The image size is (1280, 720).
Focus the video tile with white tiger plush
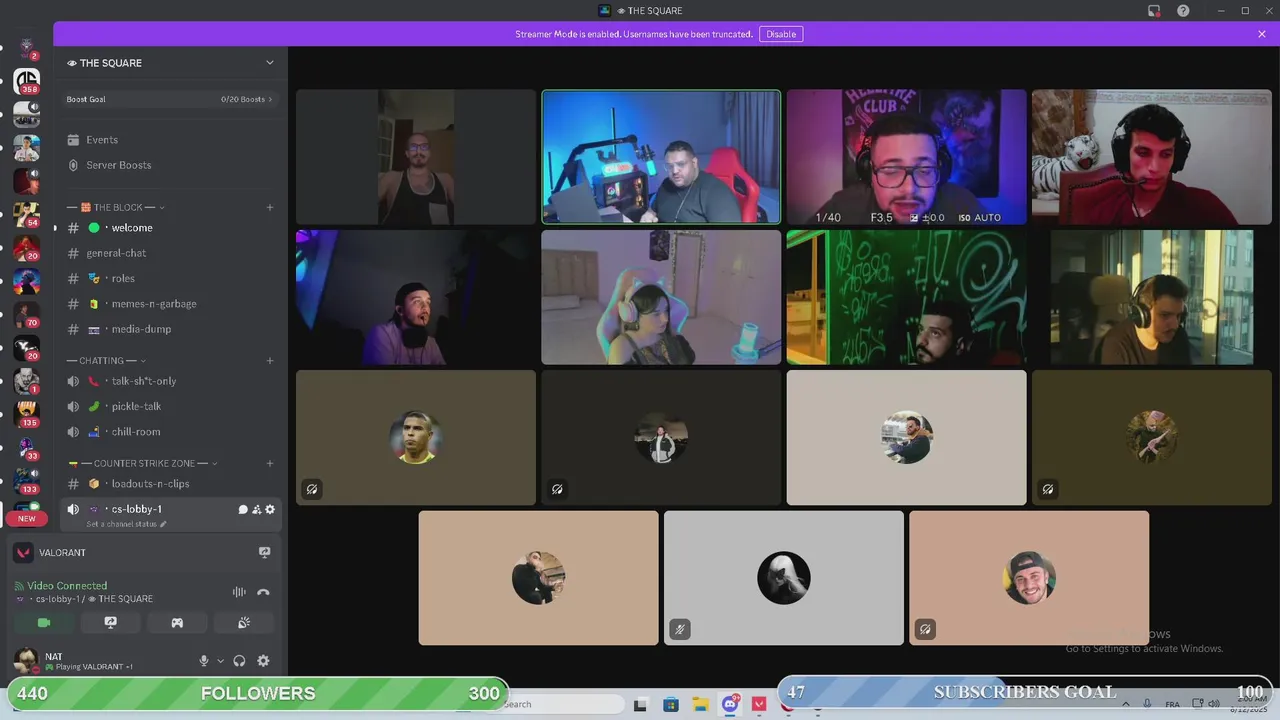point(1151,157)
